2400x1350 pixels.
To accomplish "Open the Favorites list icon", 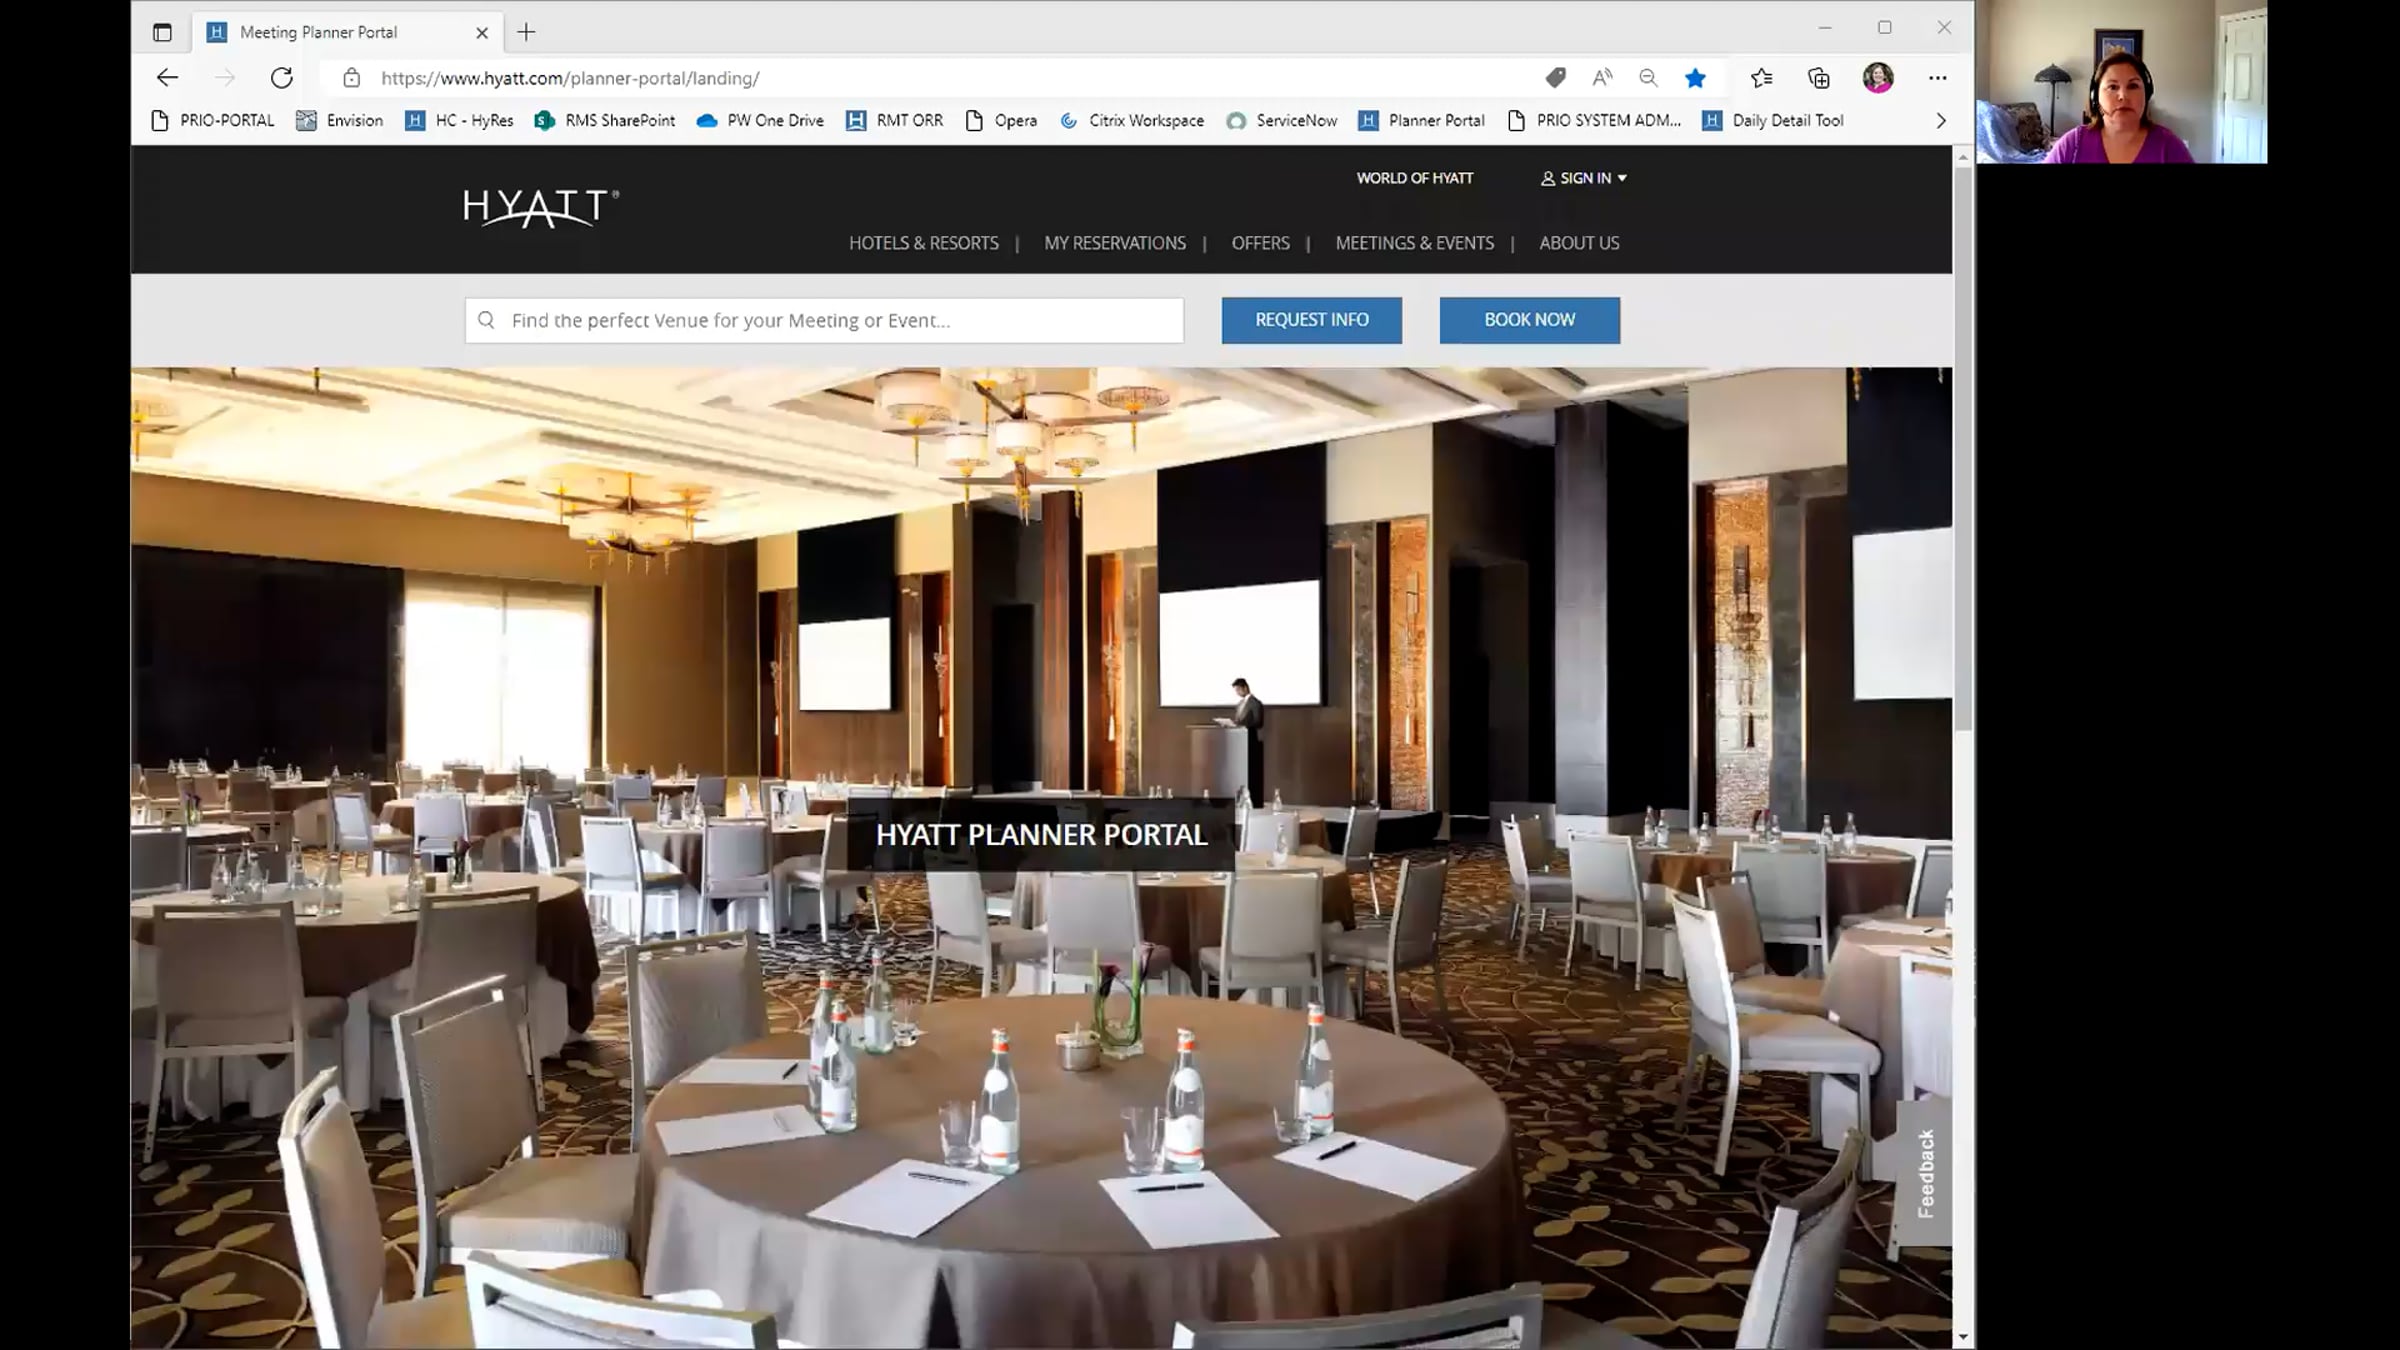I will click(1762, 78).
